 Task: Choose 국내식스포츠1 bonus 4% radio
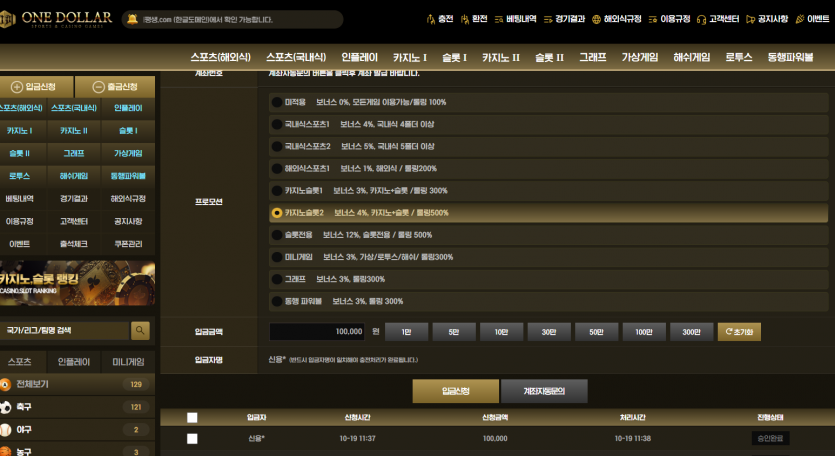coord(277,124)
